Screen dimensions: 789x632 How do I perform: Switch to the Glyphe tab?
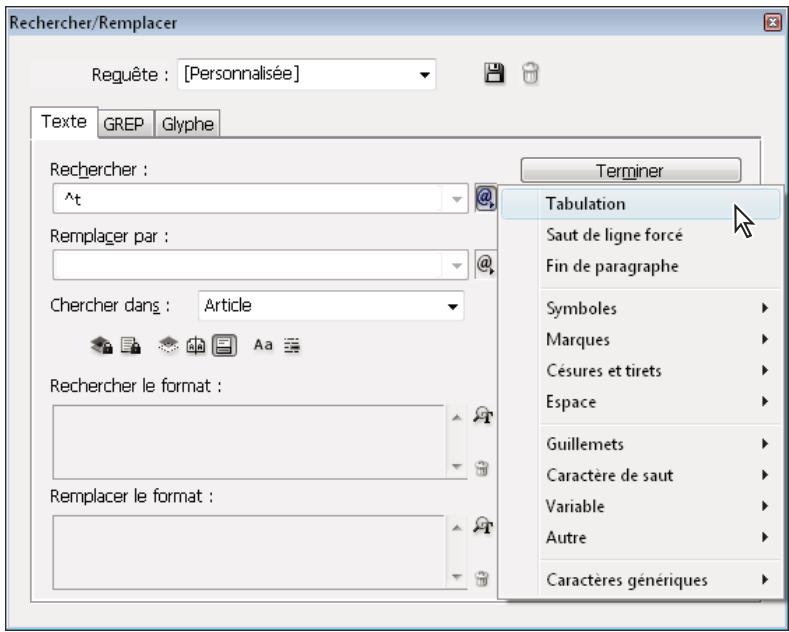(188, 124)
